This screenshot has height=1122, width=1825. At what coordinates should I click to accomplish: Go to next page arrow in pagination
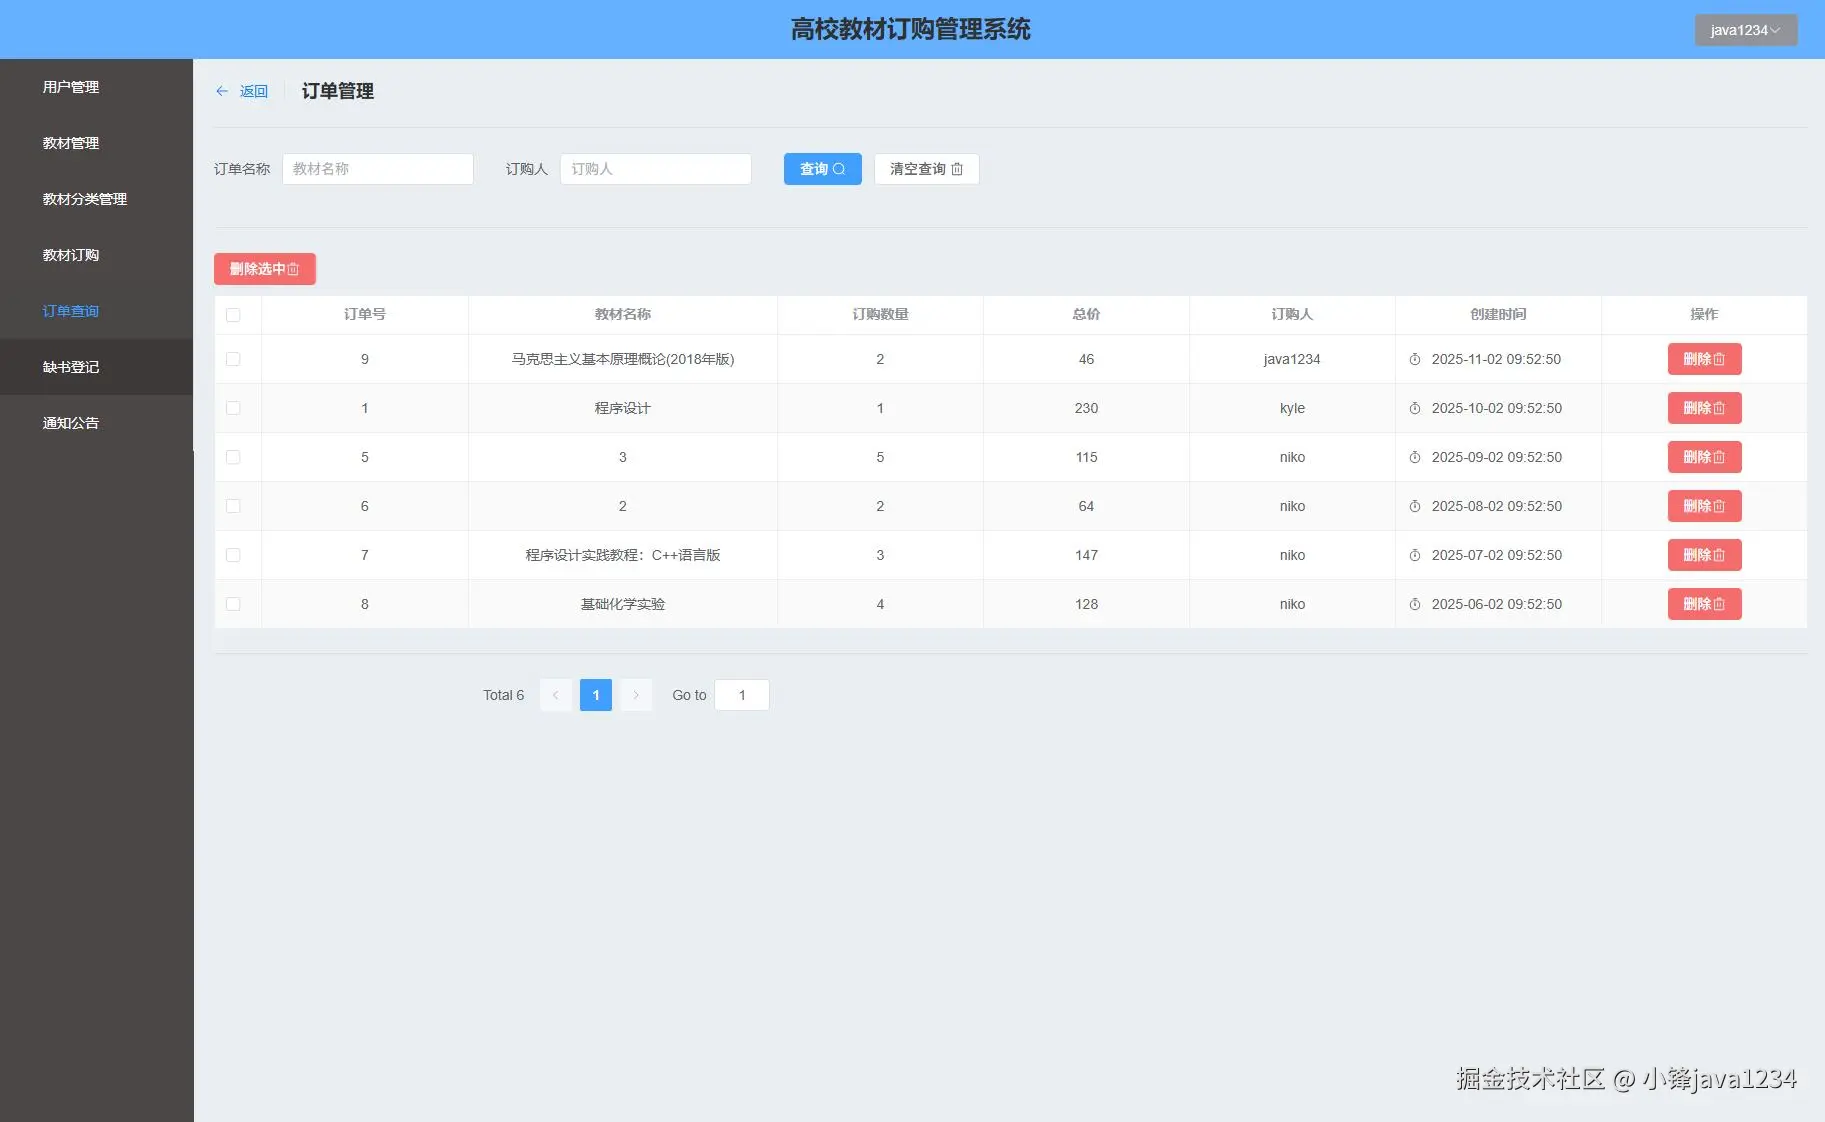point(636,695)
